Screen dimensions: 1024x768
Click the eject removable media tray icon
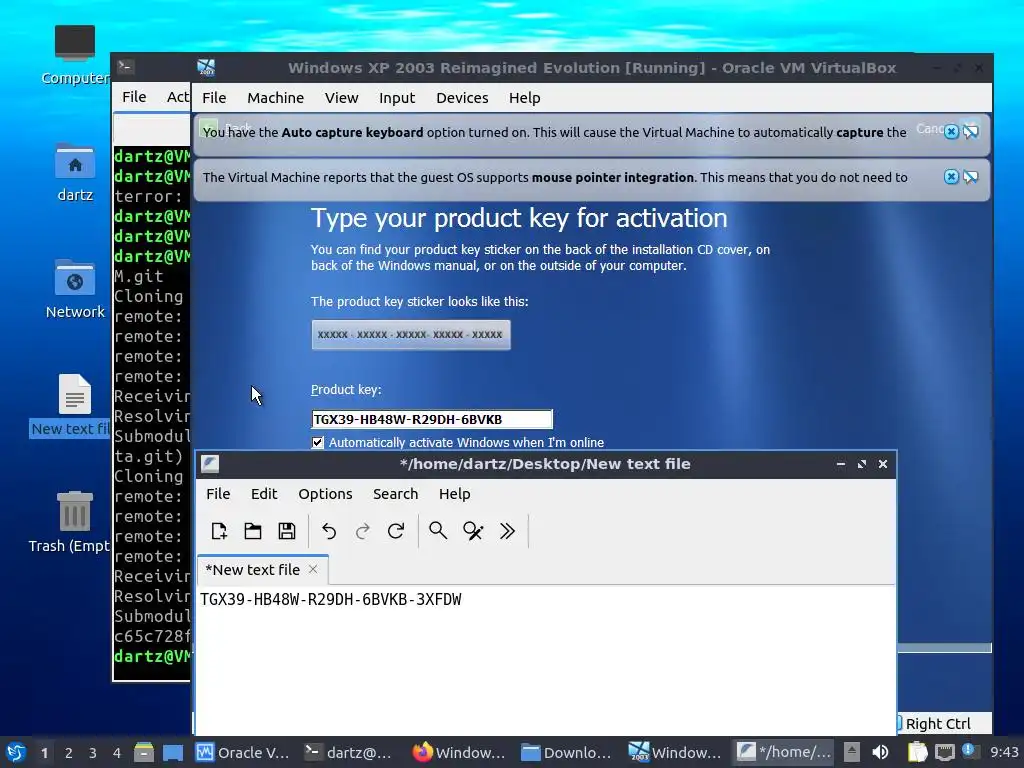coord(852,753)
